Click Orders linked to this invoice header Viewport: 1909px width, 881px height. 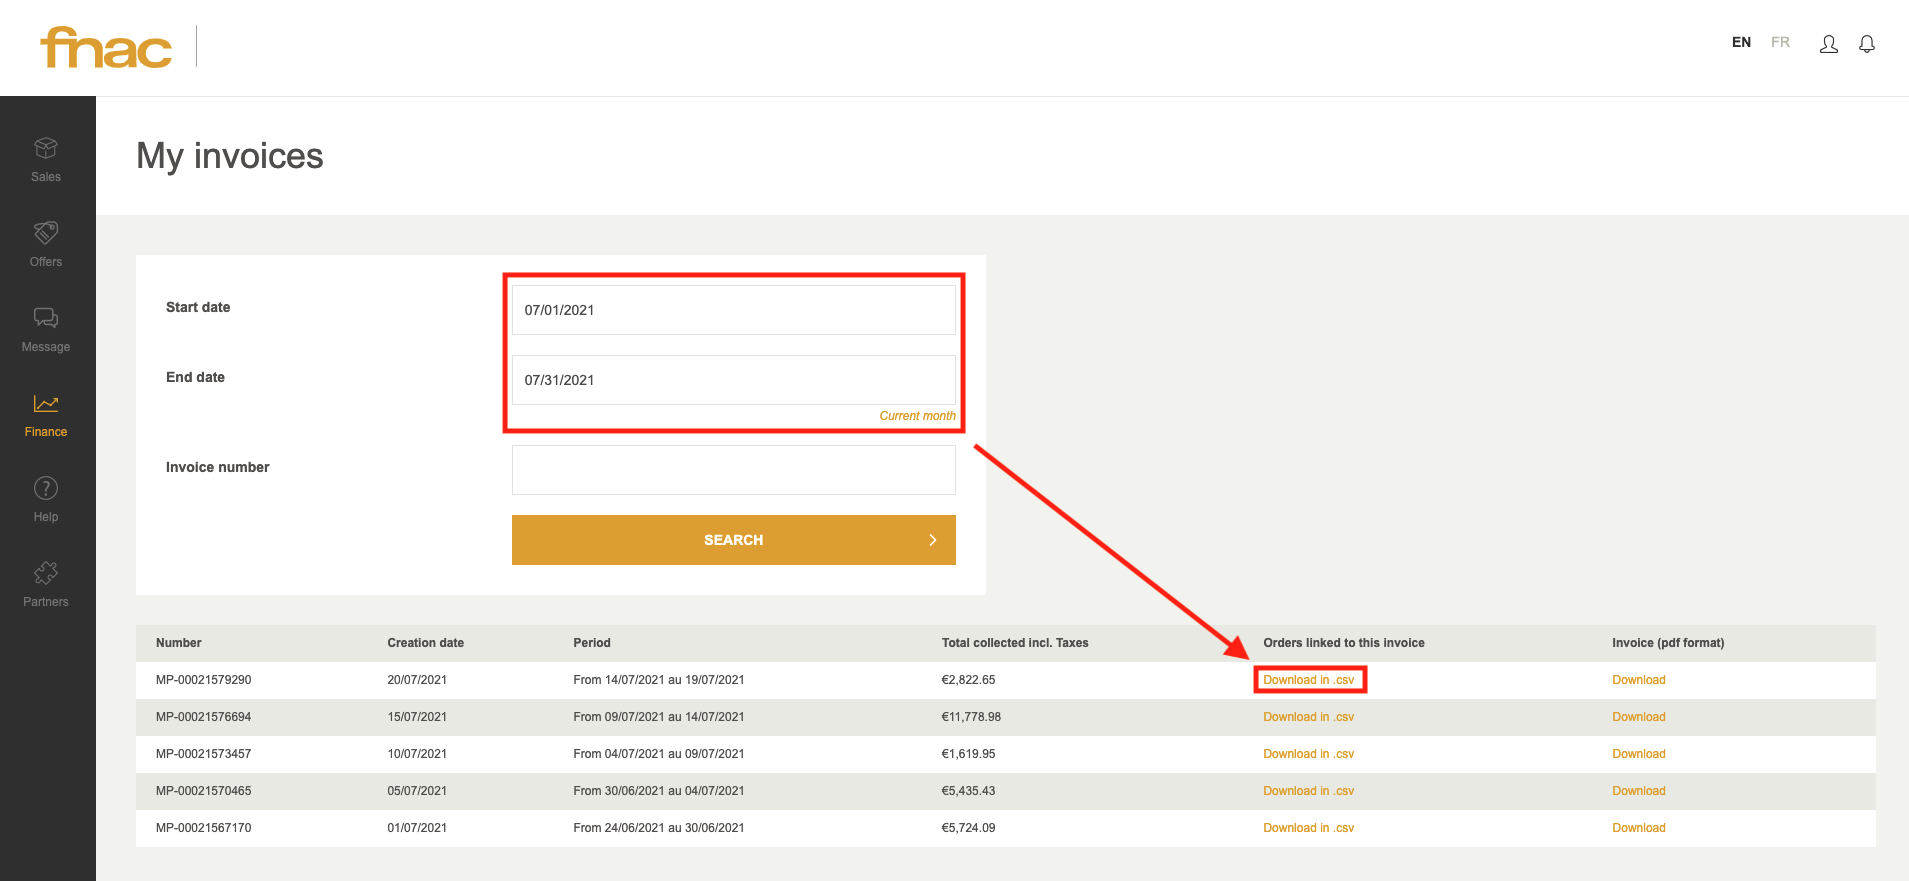pos(1344,643)
